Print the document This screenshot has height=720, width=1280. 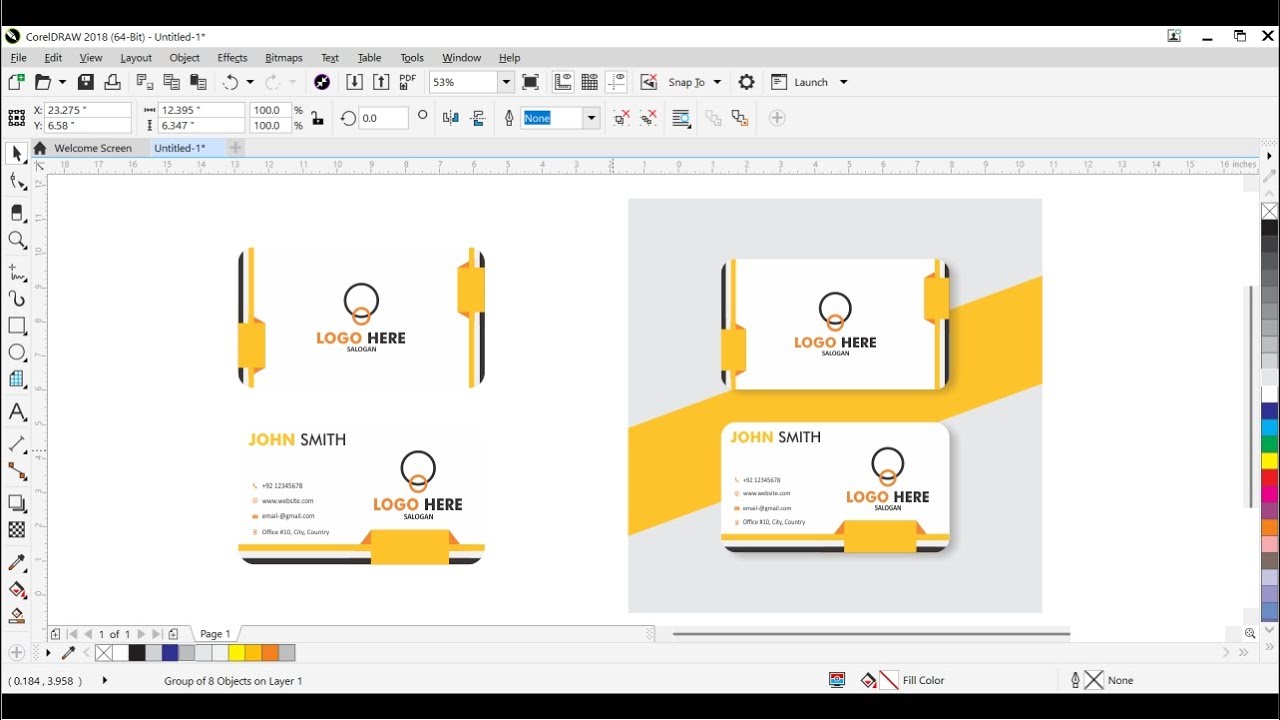[x=112, y=82]
